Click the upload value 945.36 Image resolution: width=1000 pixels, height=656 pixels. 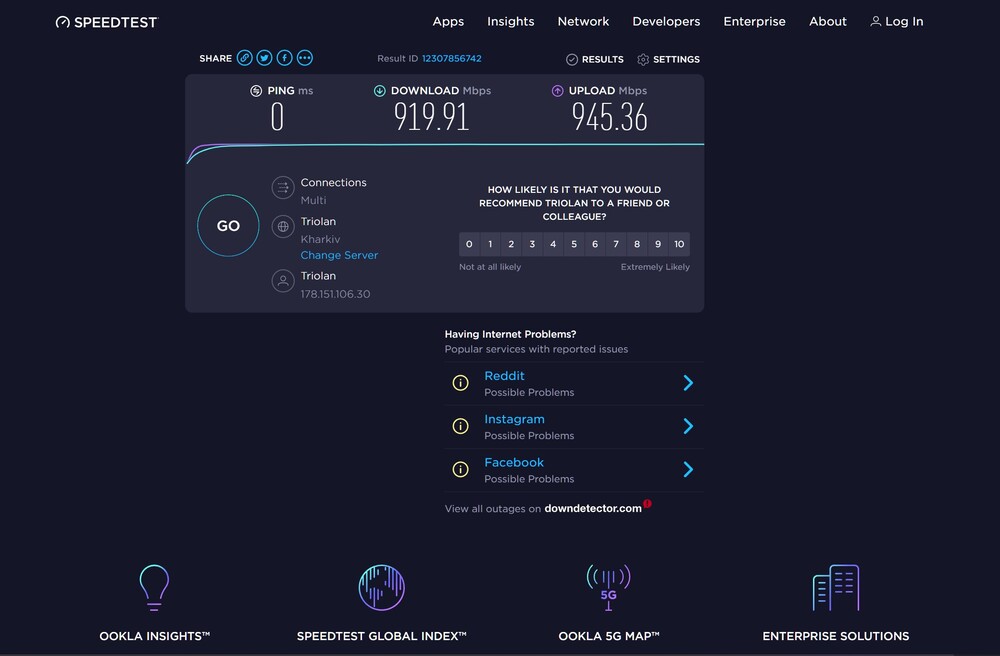(609, 117)
